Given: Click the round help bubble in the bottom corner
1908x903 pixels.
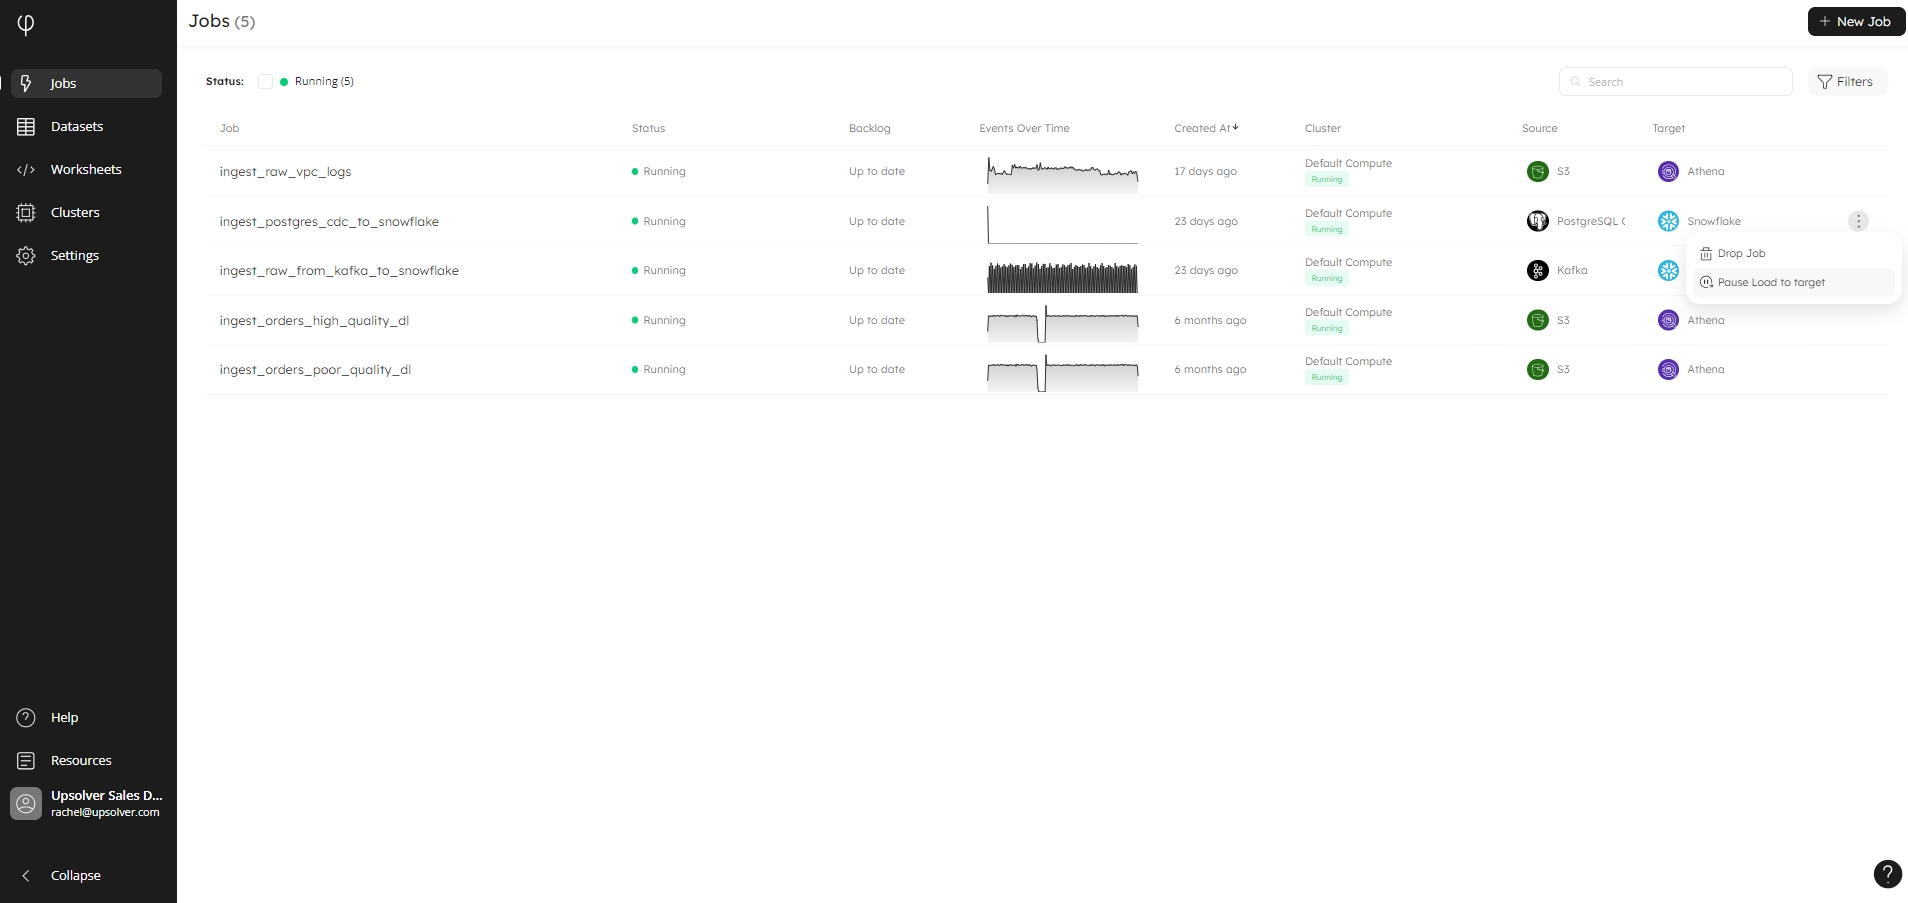Looking at the screenshot, I should click(x=1886, y=874).
